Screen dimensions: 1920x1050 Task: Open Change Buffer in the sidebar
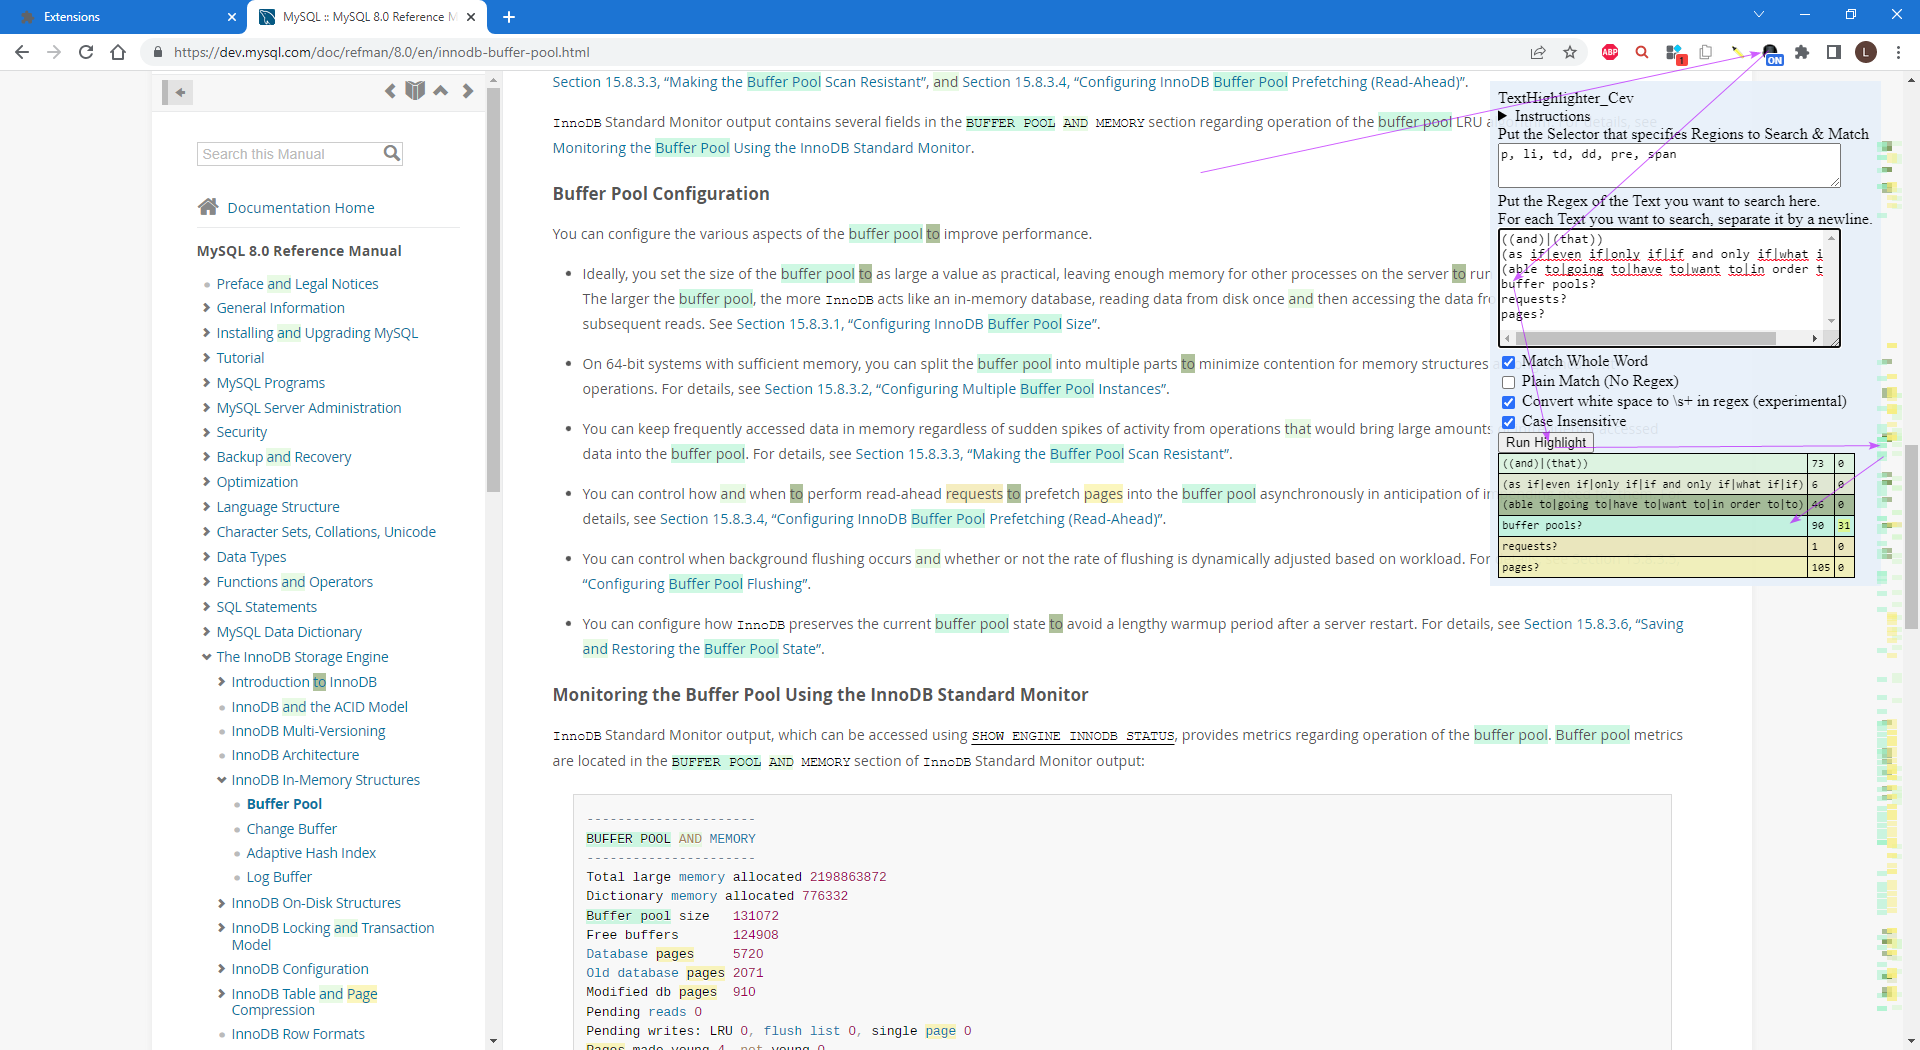tap(291, 828)
